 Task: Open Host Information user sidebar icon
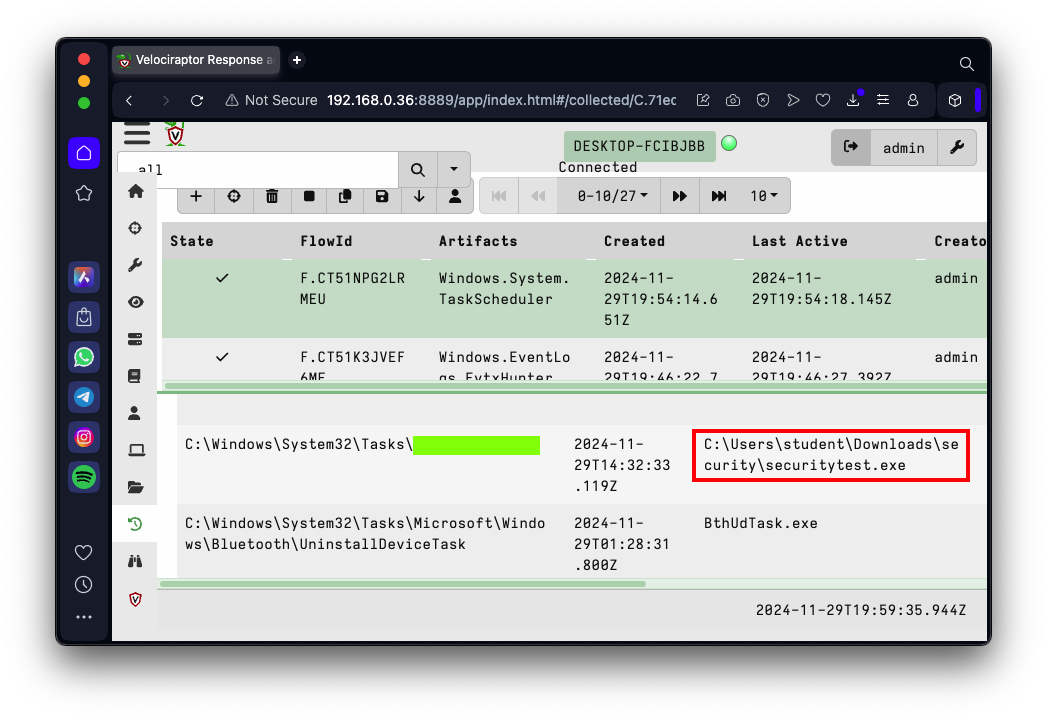135,413
